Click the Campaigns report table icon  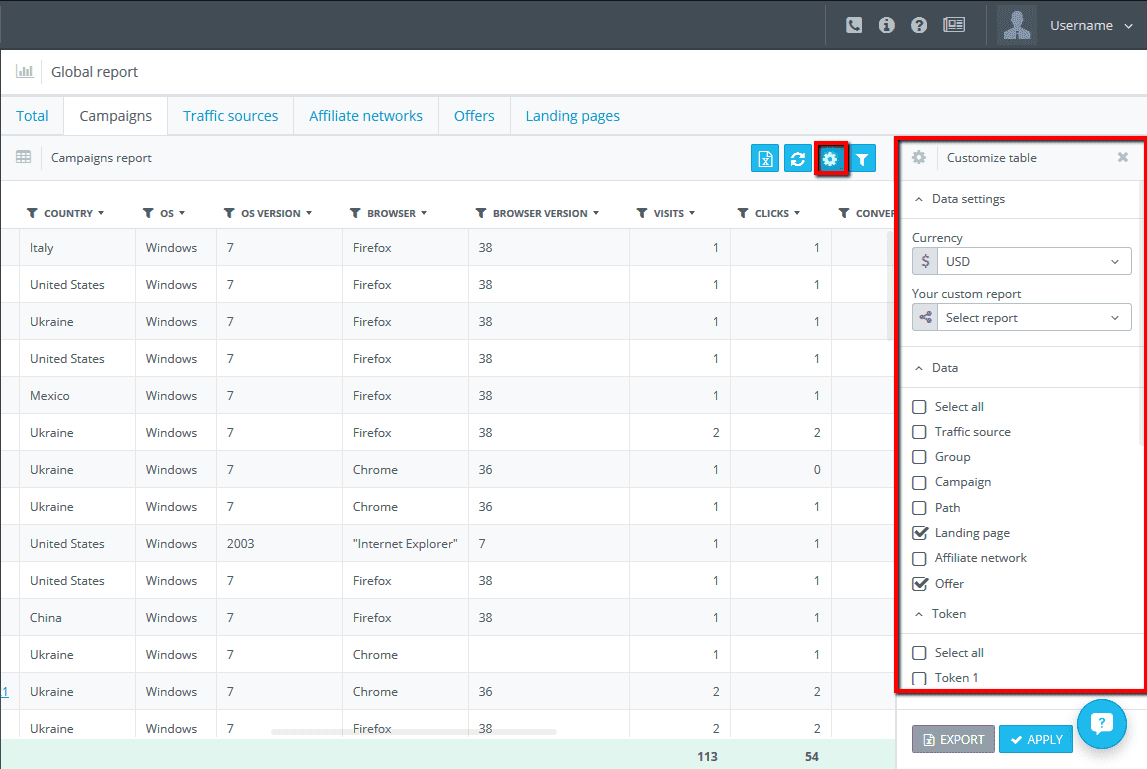pos(23,157)
